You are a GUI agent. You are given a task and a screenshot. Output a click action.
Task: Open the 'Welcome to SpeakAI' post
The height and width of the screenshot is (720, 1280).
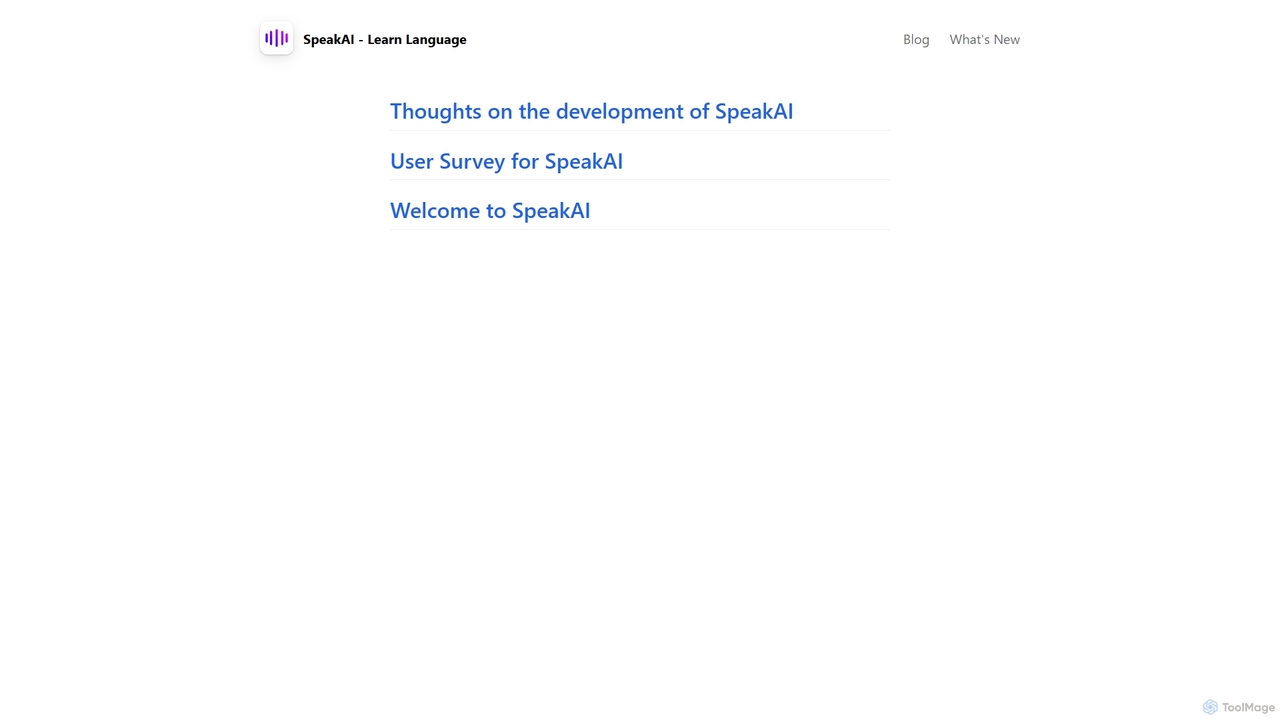pos(490,210)
